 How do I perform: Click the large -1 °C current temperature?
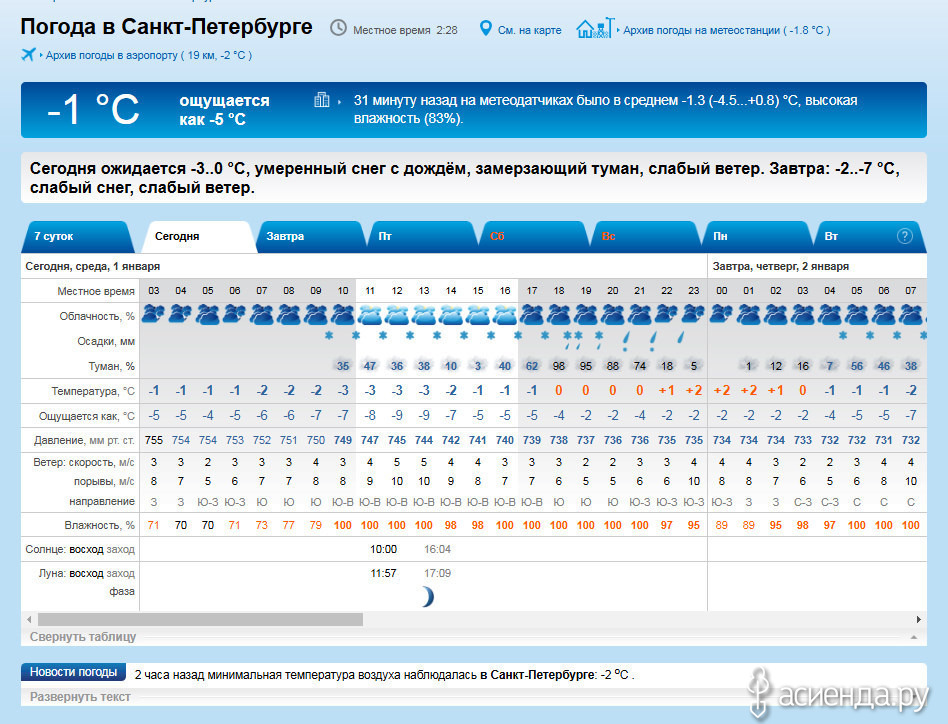93,109
